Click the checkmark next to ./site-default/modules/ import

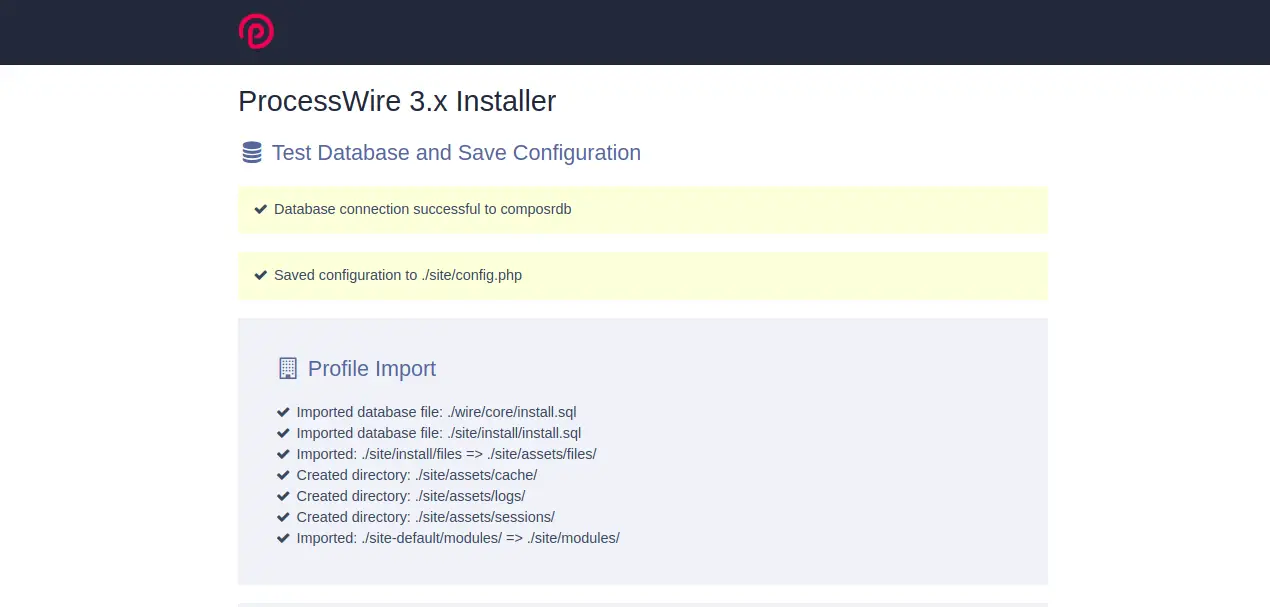[x=284, y=538]
